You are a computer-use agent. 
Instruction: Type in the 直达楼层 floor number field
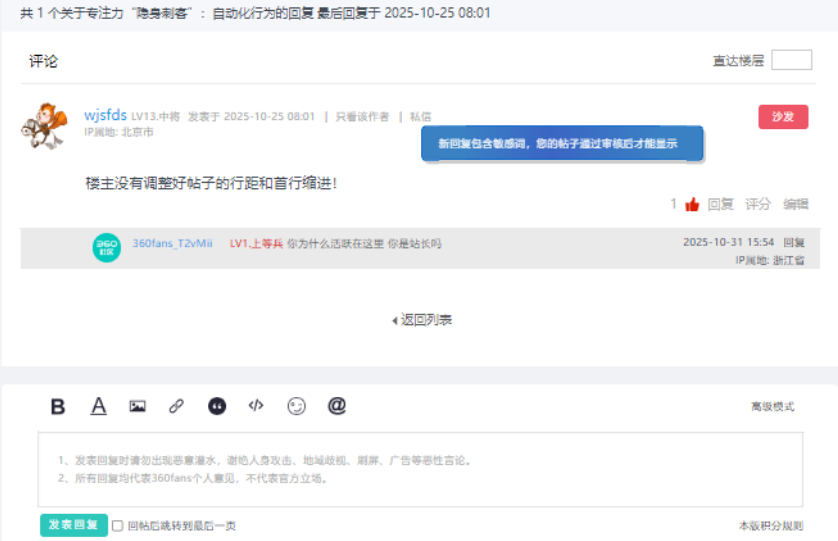coord(791,60)
